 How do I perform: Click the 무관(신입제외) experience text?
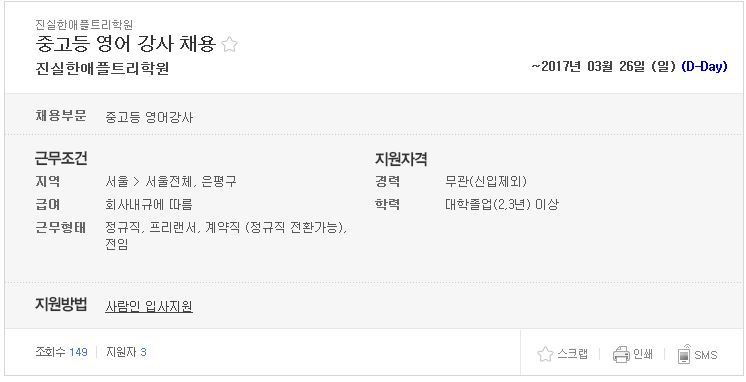click(x=486, y=182)
